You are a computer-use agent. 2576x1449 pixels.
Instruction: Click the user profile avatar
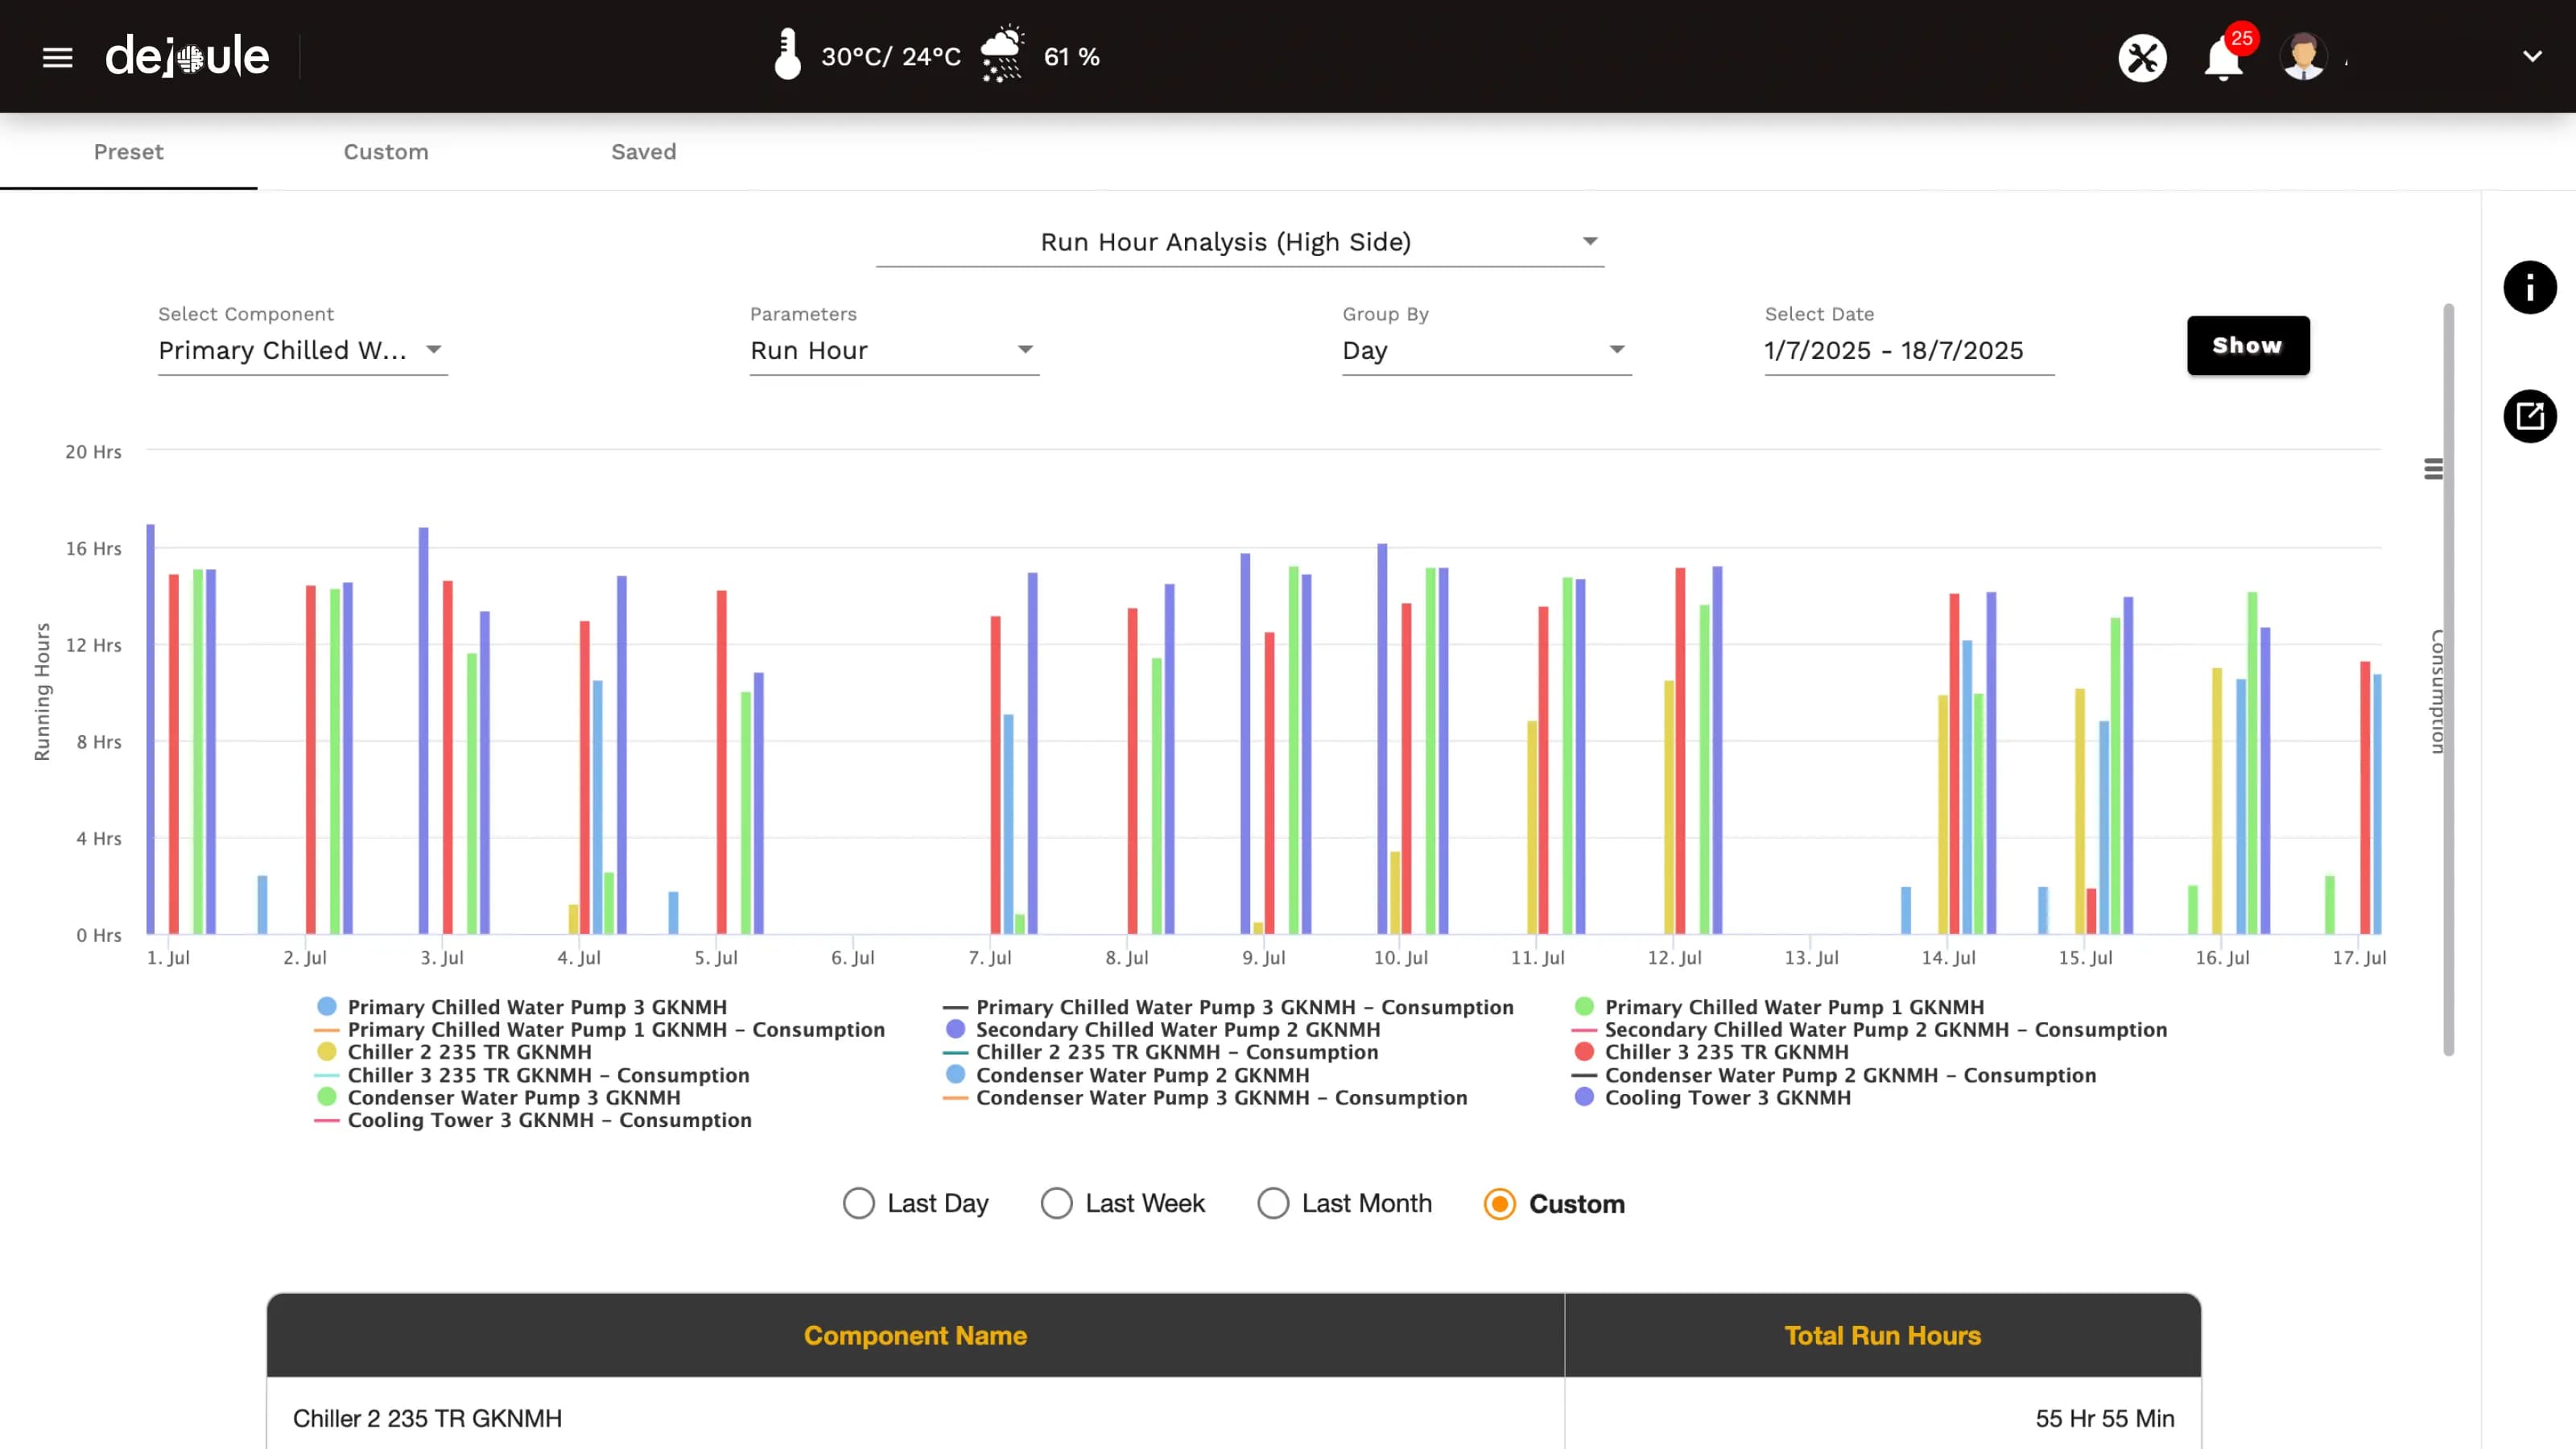coord(2303,57)
